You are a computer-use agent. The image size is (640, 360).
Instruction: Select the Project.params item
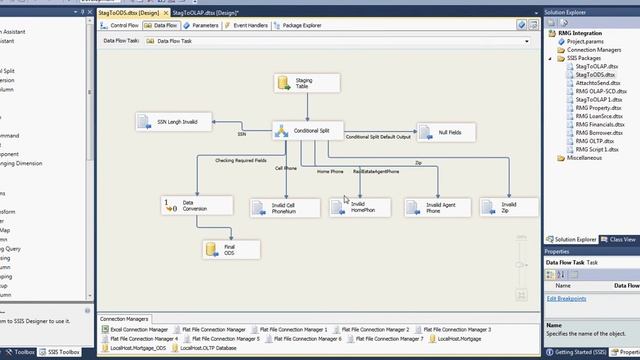tap(585, 42)
